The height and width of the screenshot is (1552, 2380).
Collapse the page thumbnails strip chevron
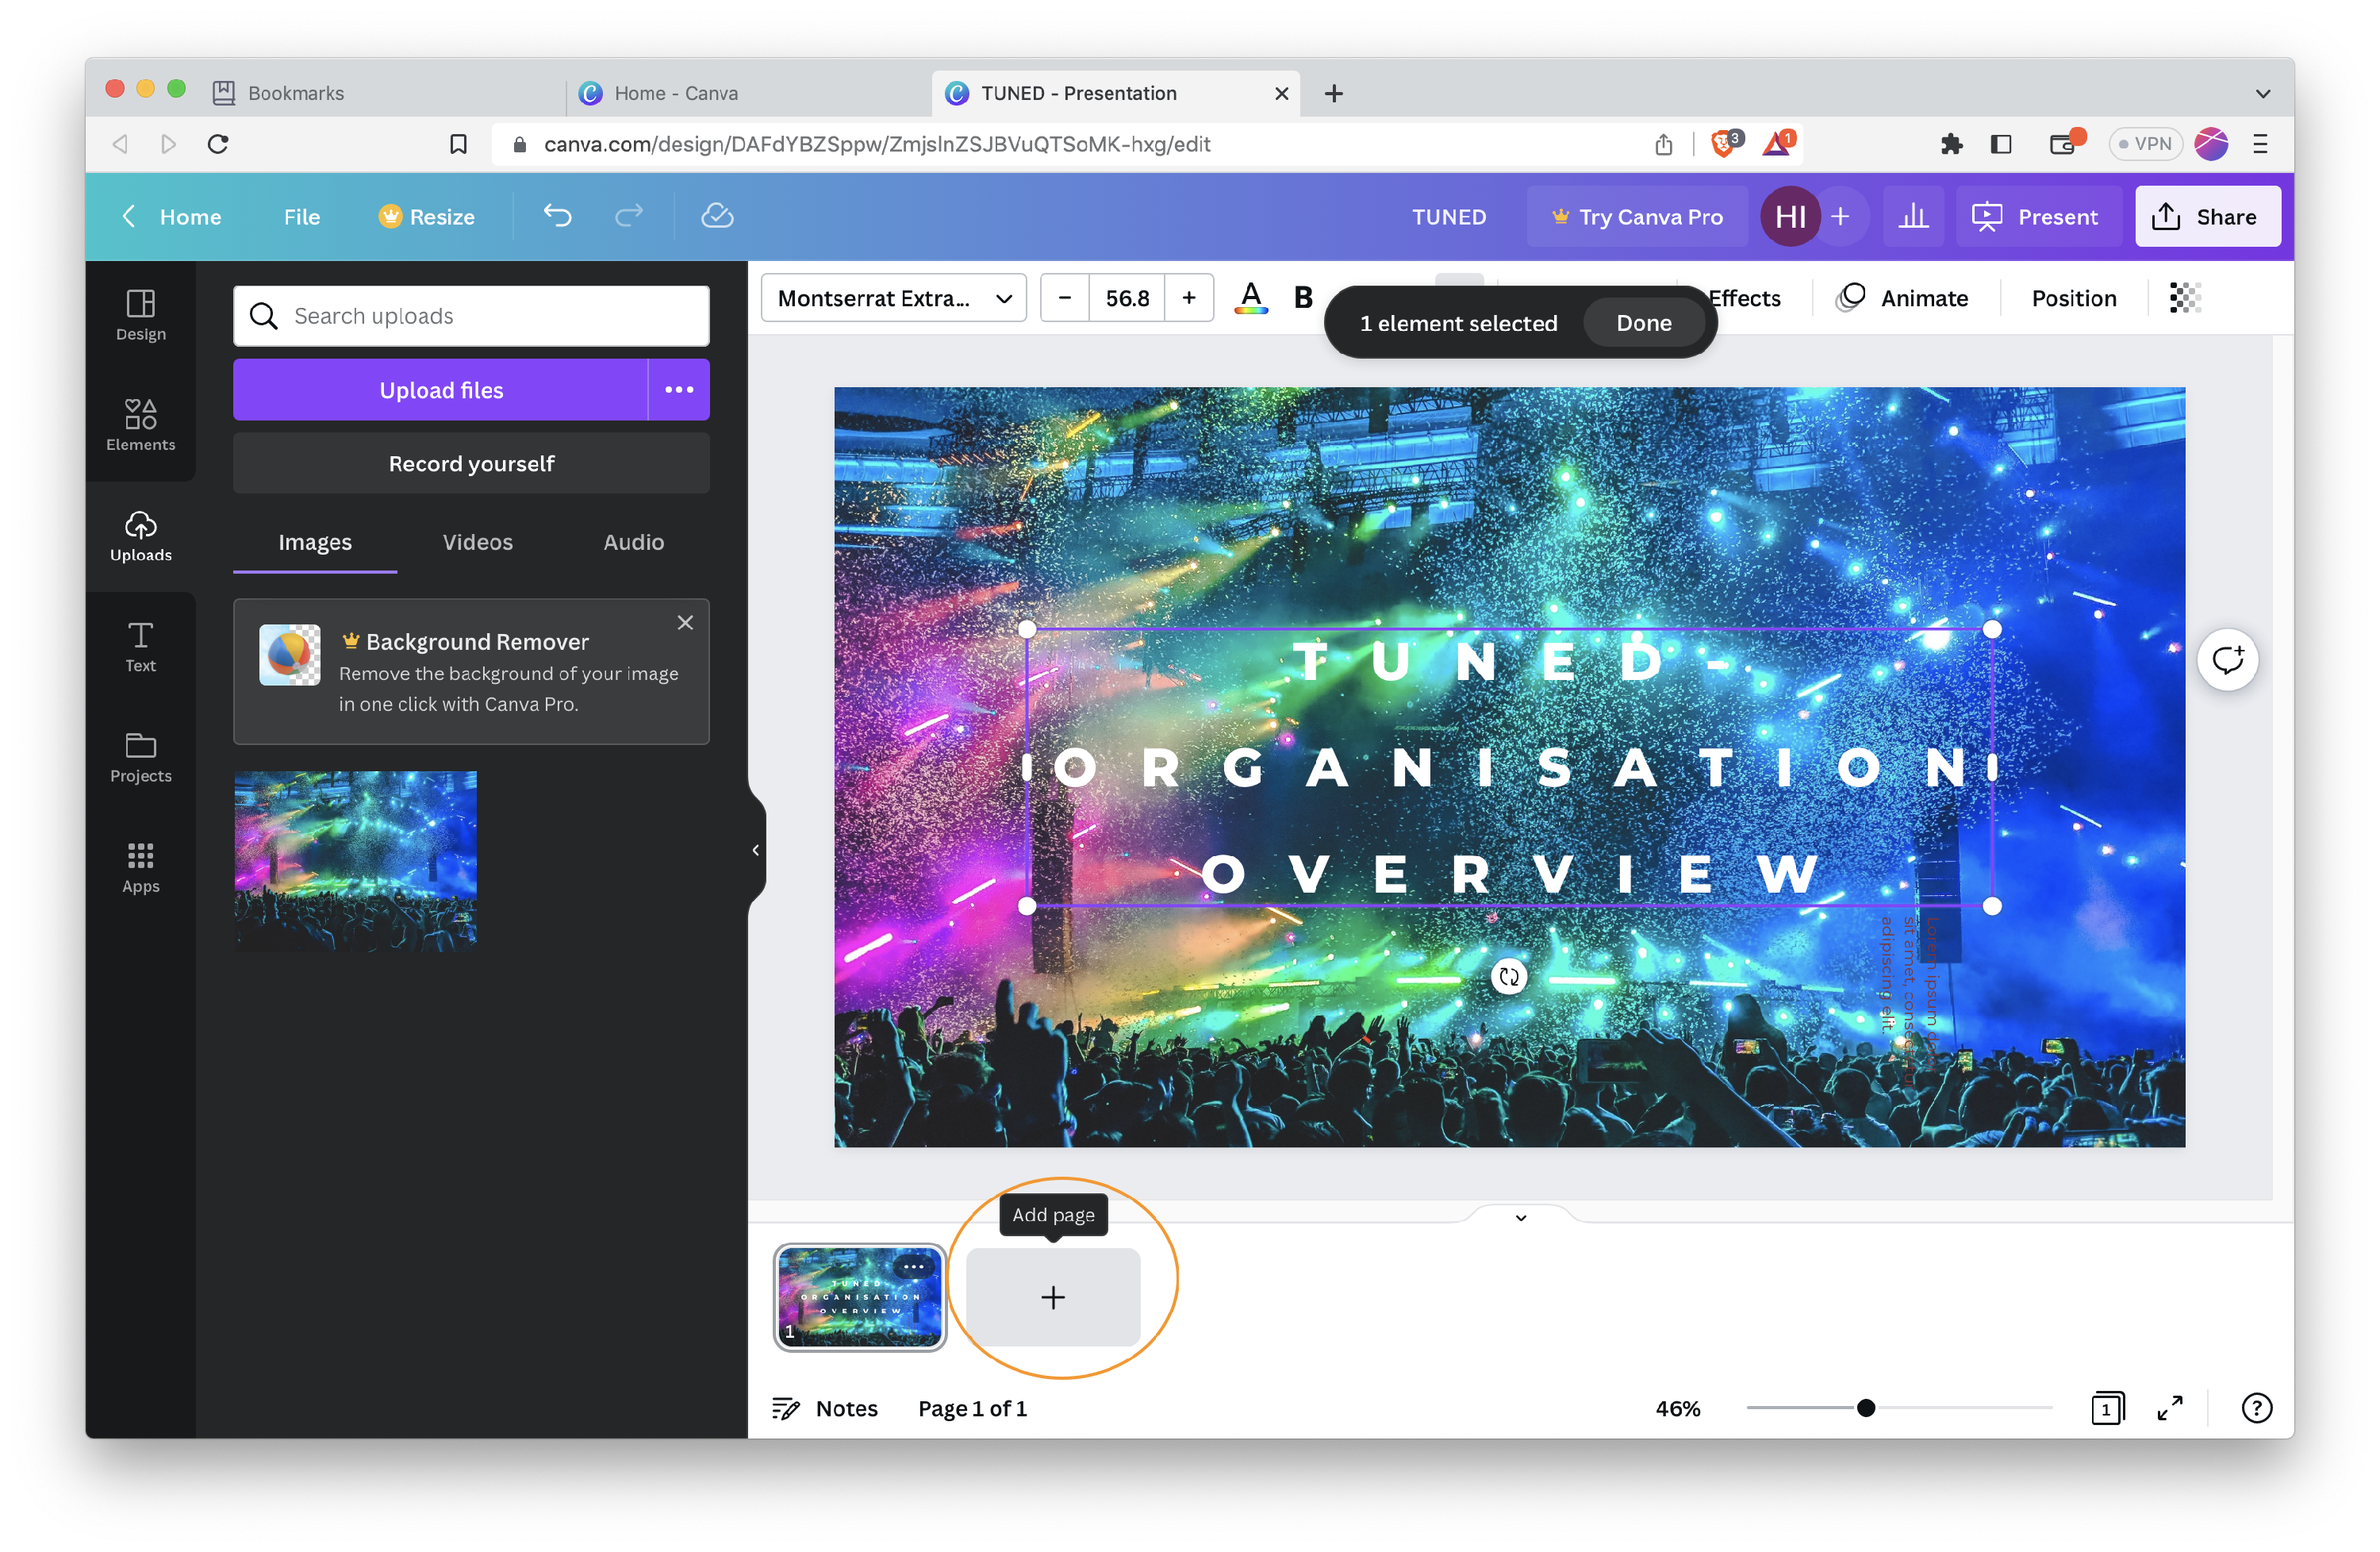[x=1520, y=1217]
